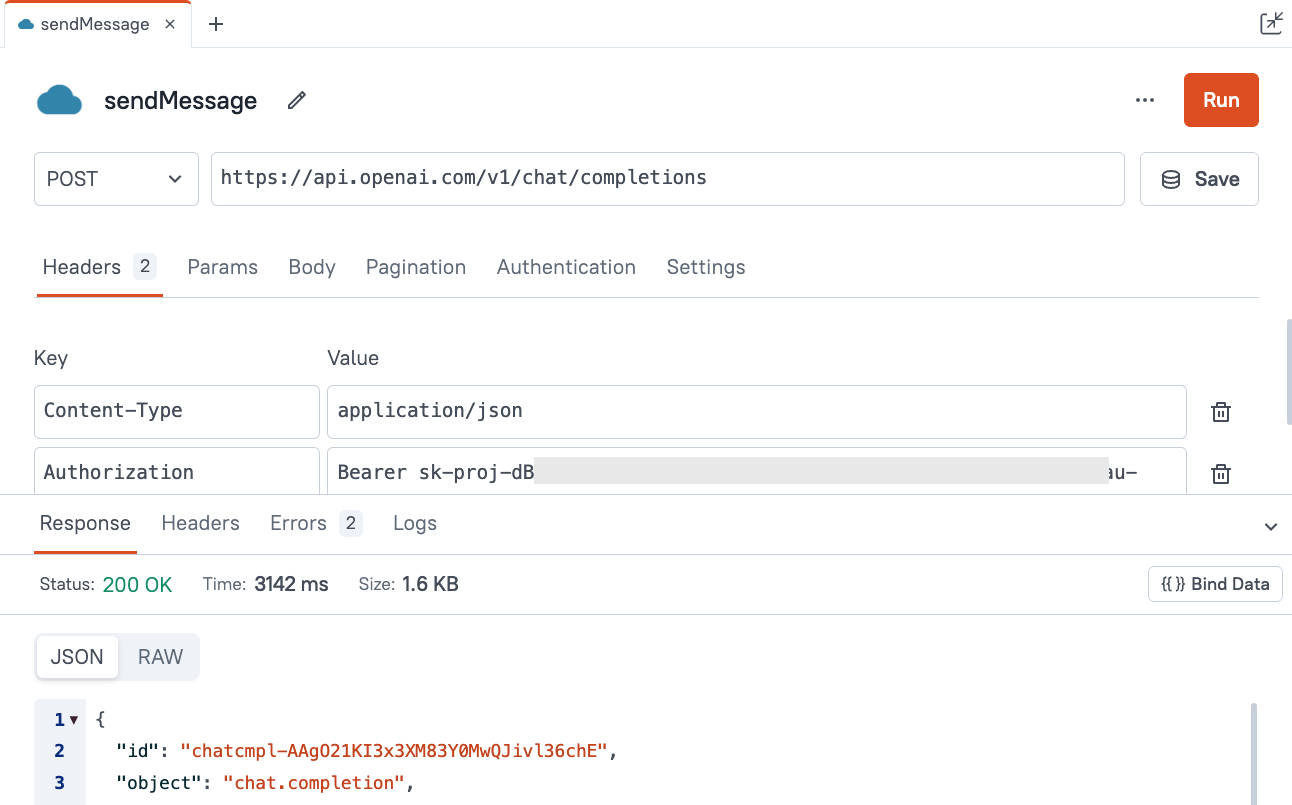
Task: Click the chatcmpl id string value
Action: pos(394,751)
